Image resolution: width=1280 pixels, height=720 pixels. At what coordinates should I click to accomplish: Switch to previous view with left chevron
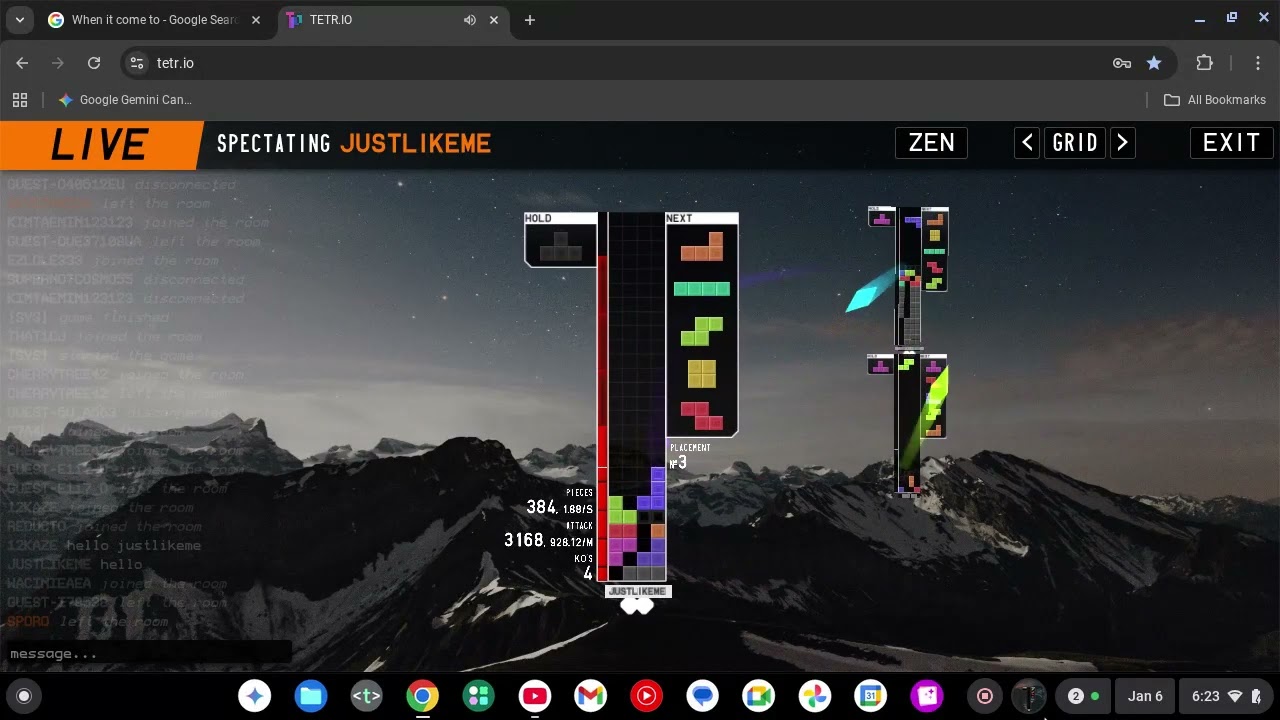click(1027, 143)
